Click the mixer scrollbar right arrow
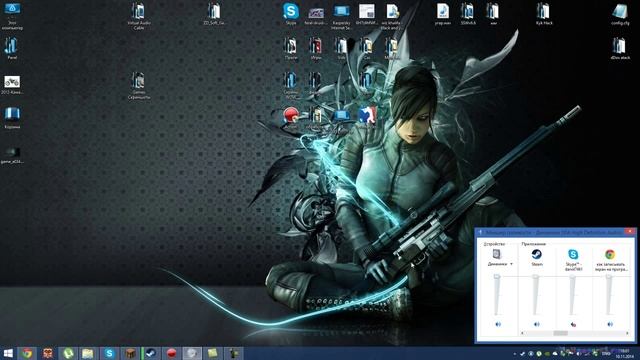This screenshot has width=640, height=360. 627,333
